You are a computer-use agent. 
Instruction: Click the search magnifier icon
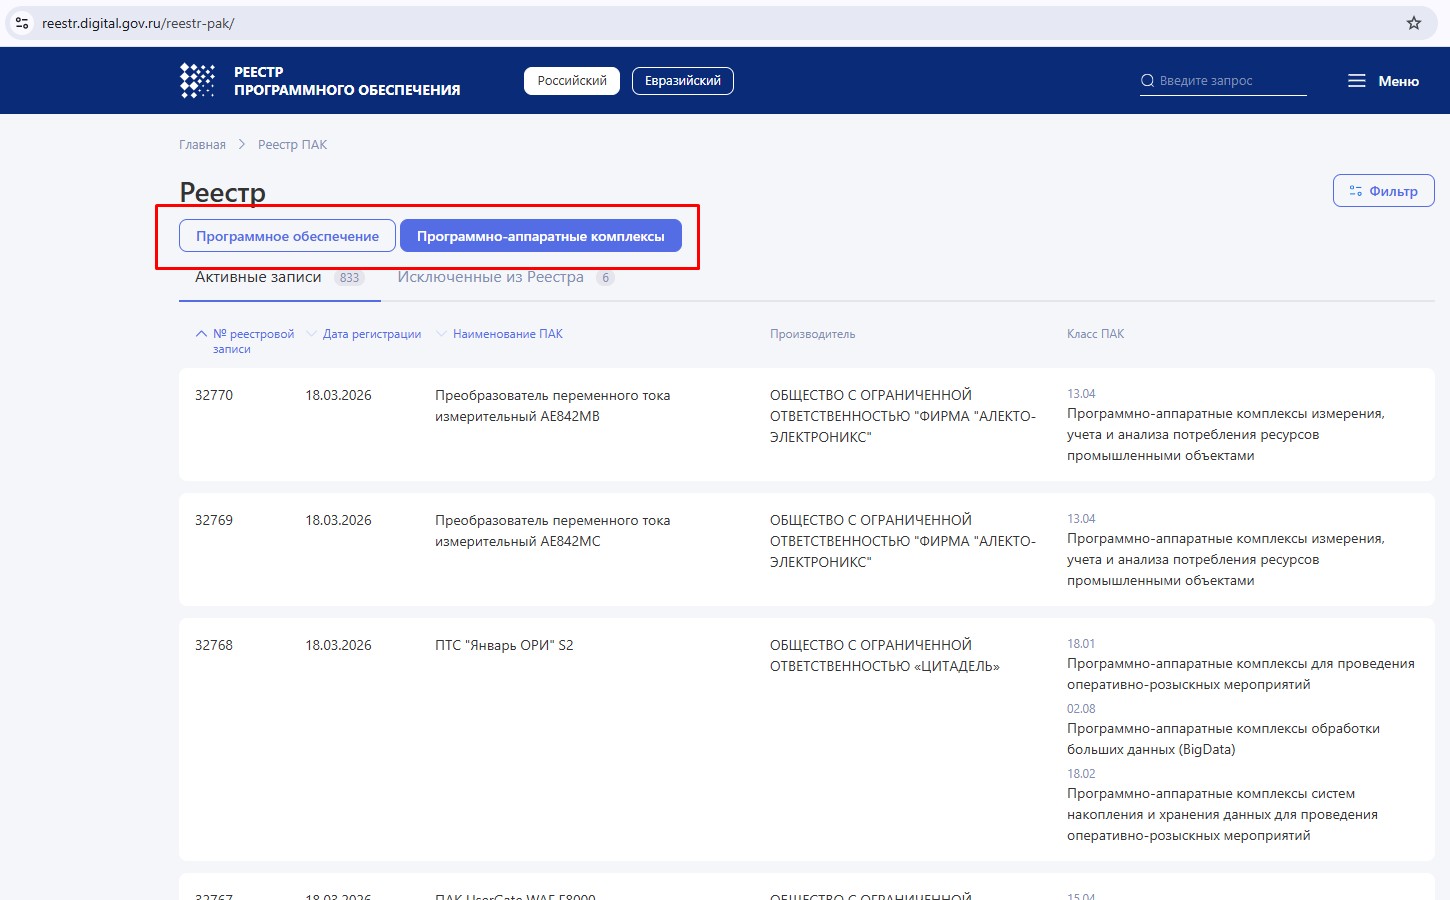pyautogui.click(x=1147, y=81)
